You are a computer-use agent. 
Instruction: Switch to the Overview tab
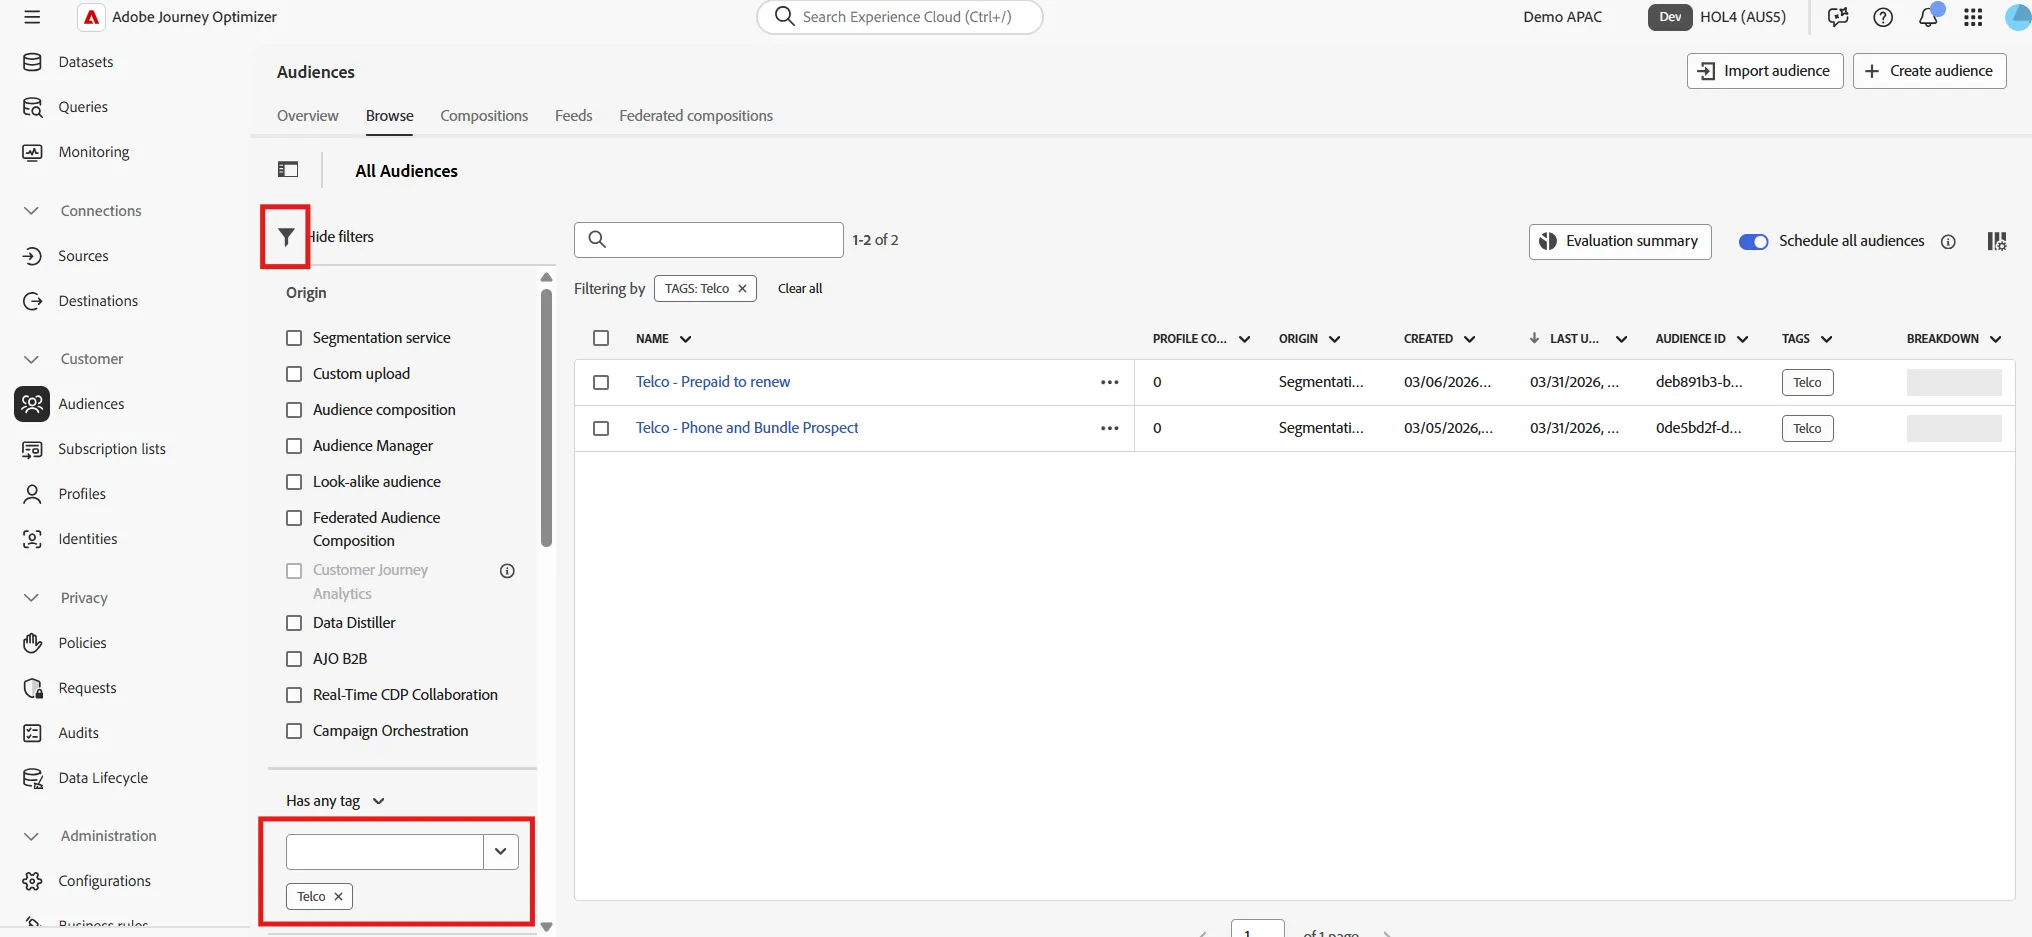coord(308,116)
